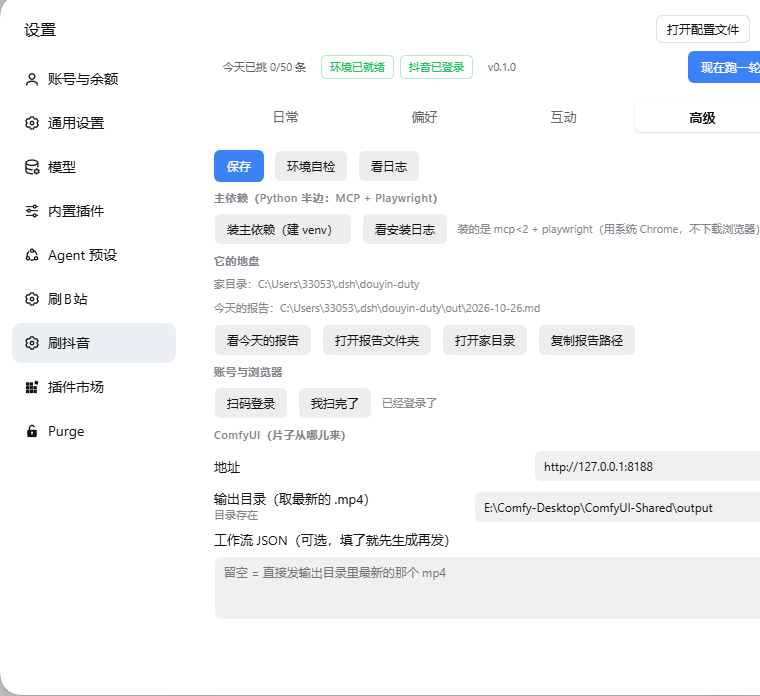Click the 它的地盘 section heading
Screen dimensions: 760x696
point(237,261)
